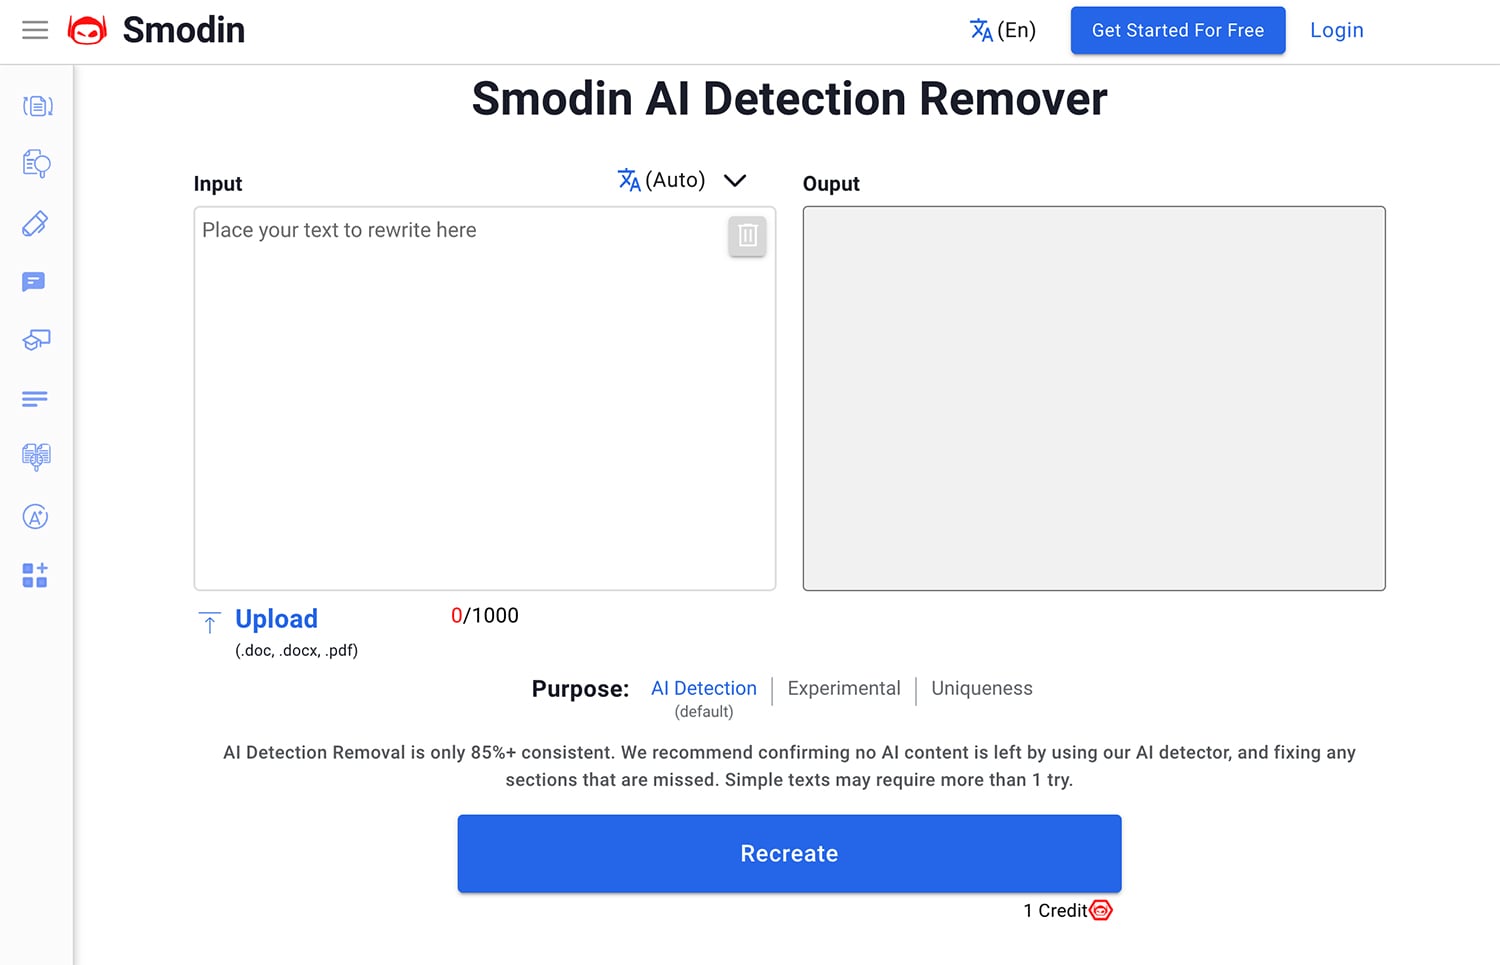Click the graduation cap tutor icon
Viewport: 1500px width, 965px height.
[x=36, y=341]
